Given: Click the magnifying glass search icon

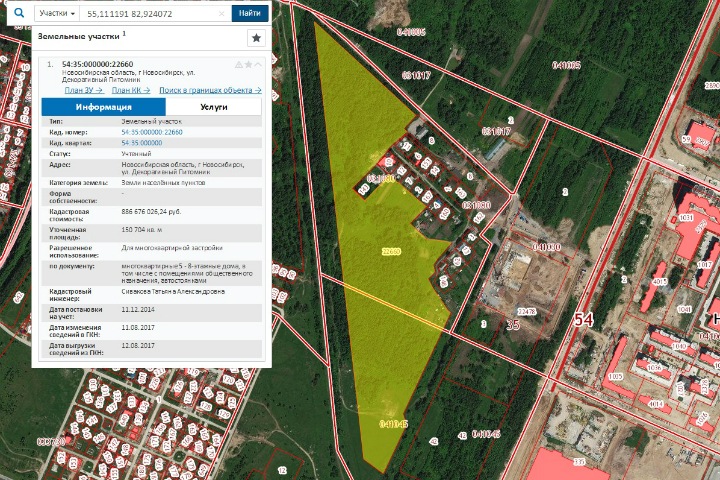Looking at the screenshot, I should tap(17, 13).
